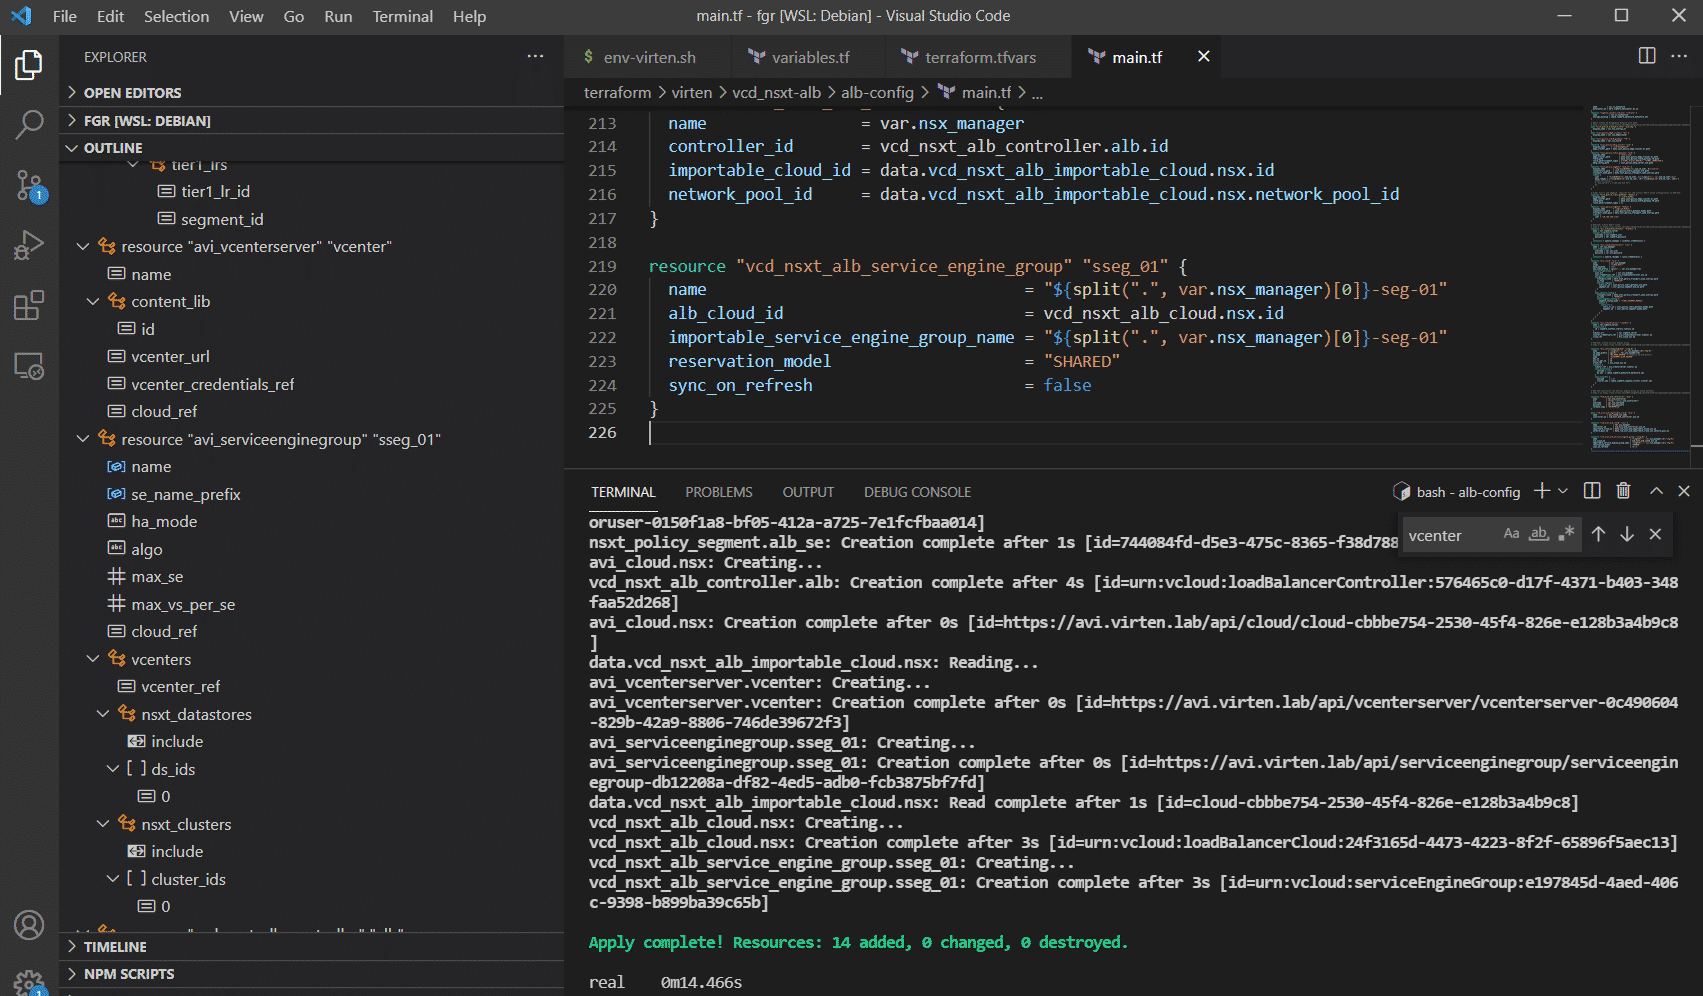Image resolution: width=1703 pixels, height=996 pixels.
Task: Toggle Match Case in terminal find
Action: tap(1512, 534)
